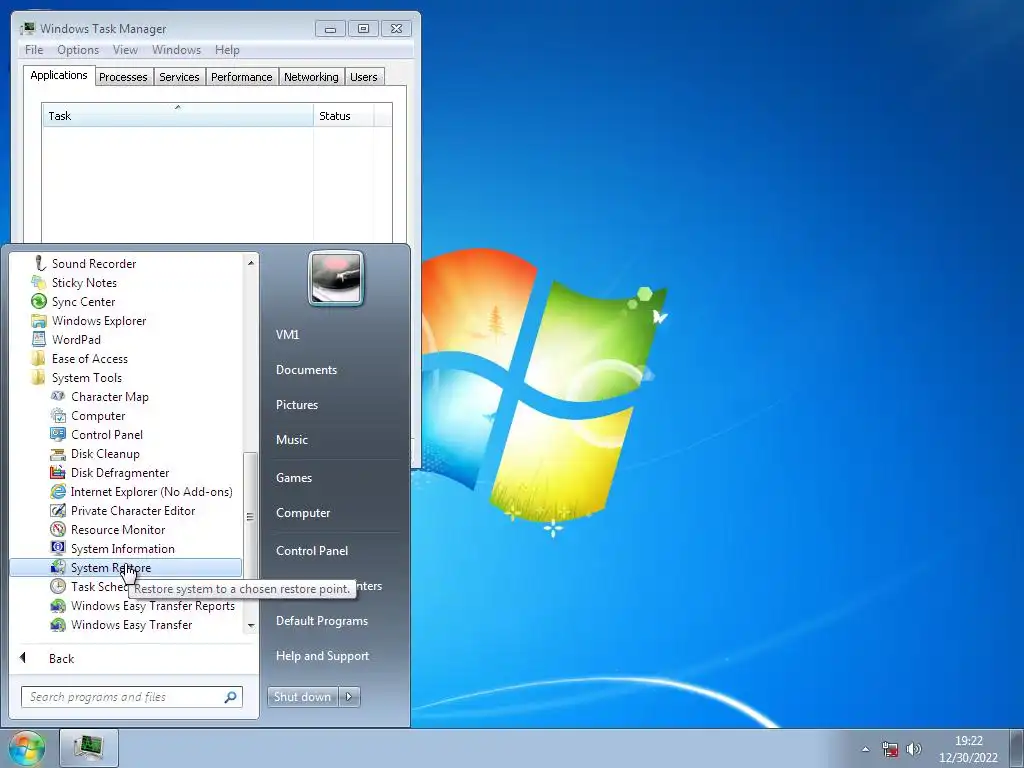Open the Start orb on the taskbar
The image size is (1024, 768).
point(27,748)
